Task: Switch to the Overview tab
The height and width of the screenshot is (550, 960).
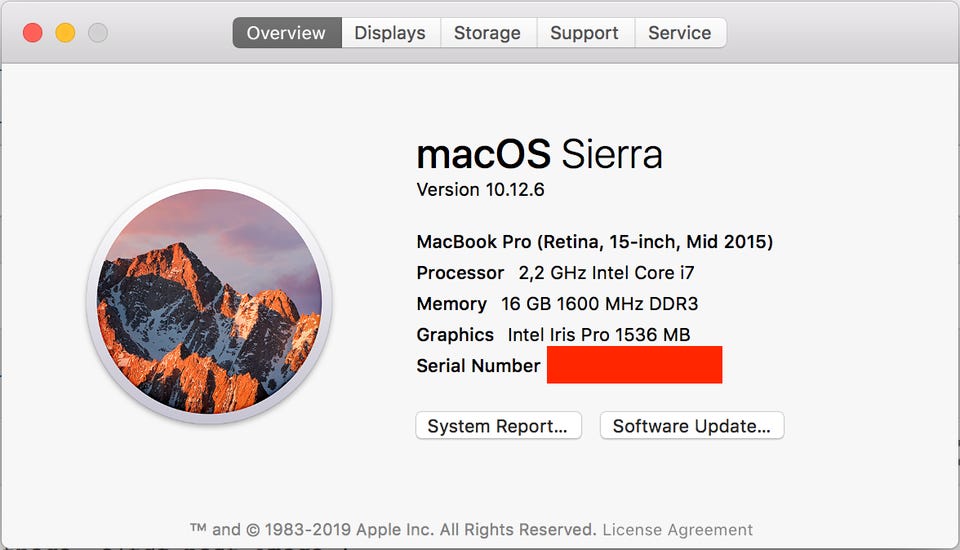Action: (x=287, y=33)
